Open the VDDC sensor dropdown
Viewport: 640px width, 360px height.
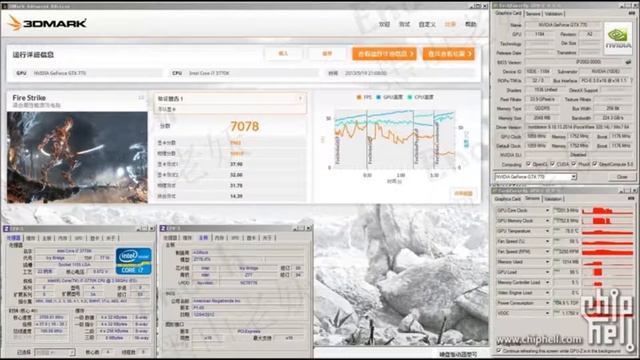pyautogui.click(x=547, y=313)
